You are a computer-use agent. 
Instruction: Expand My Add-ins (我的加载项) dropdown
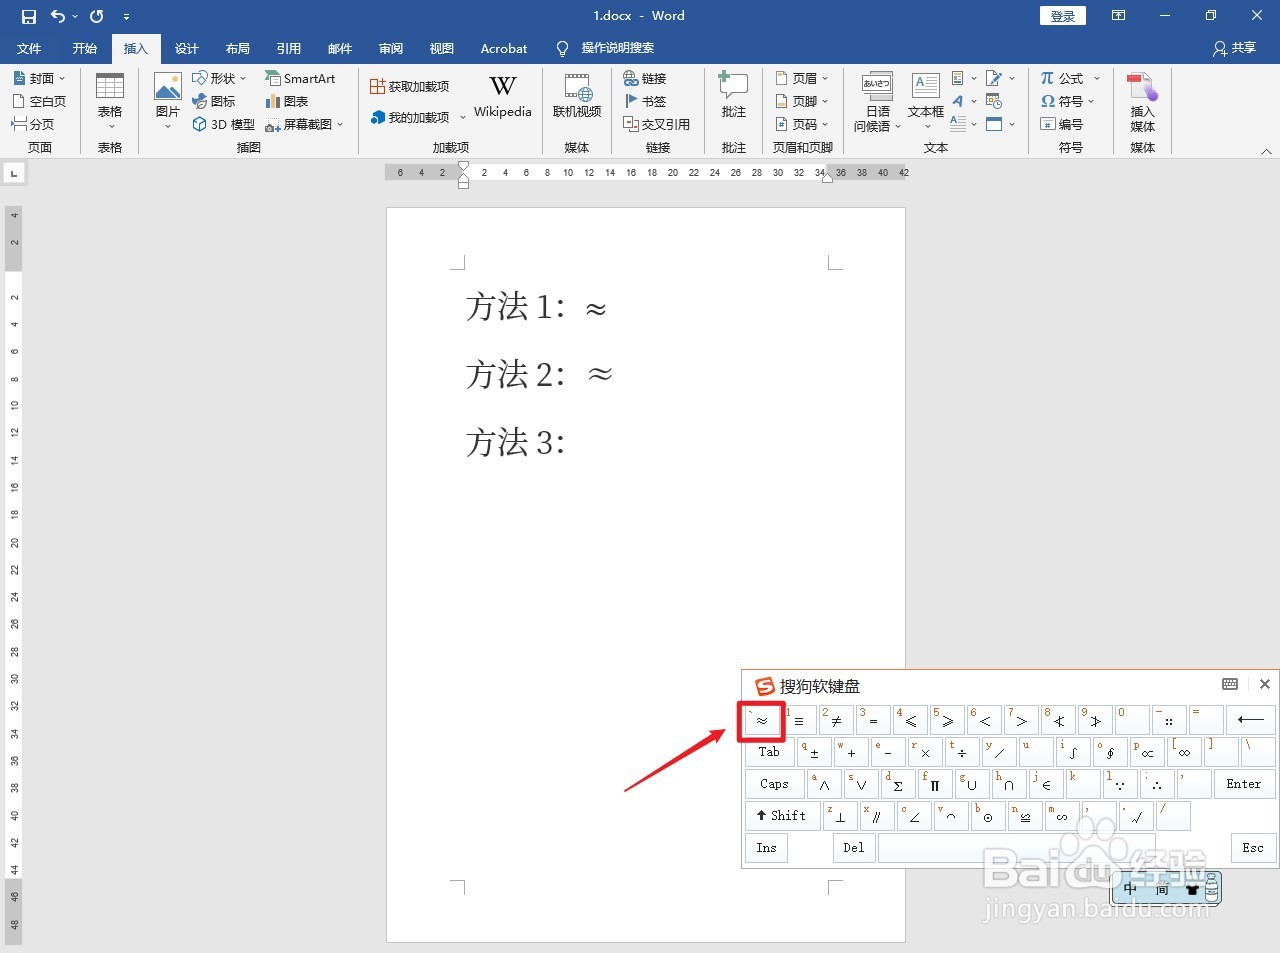462,117
